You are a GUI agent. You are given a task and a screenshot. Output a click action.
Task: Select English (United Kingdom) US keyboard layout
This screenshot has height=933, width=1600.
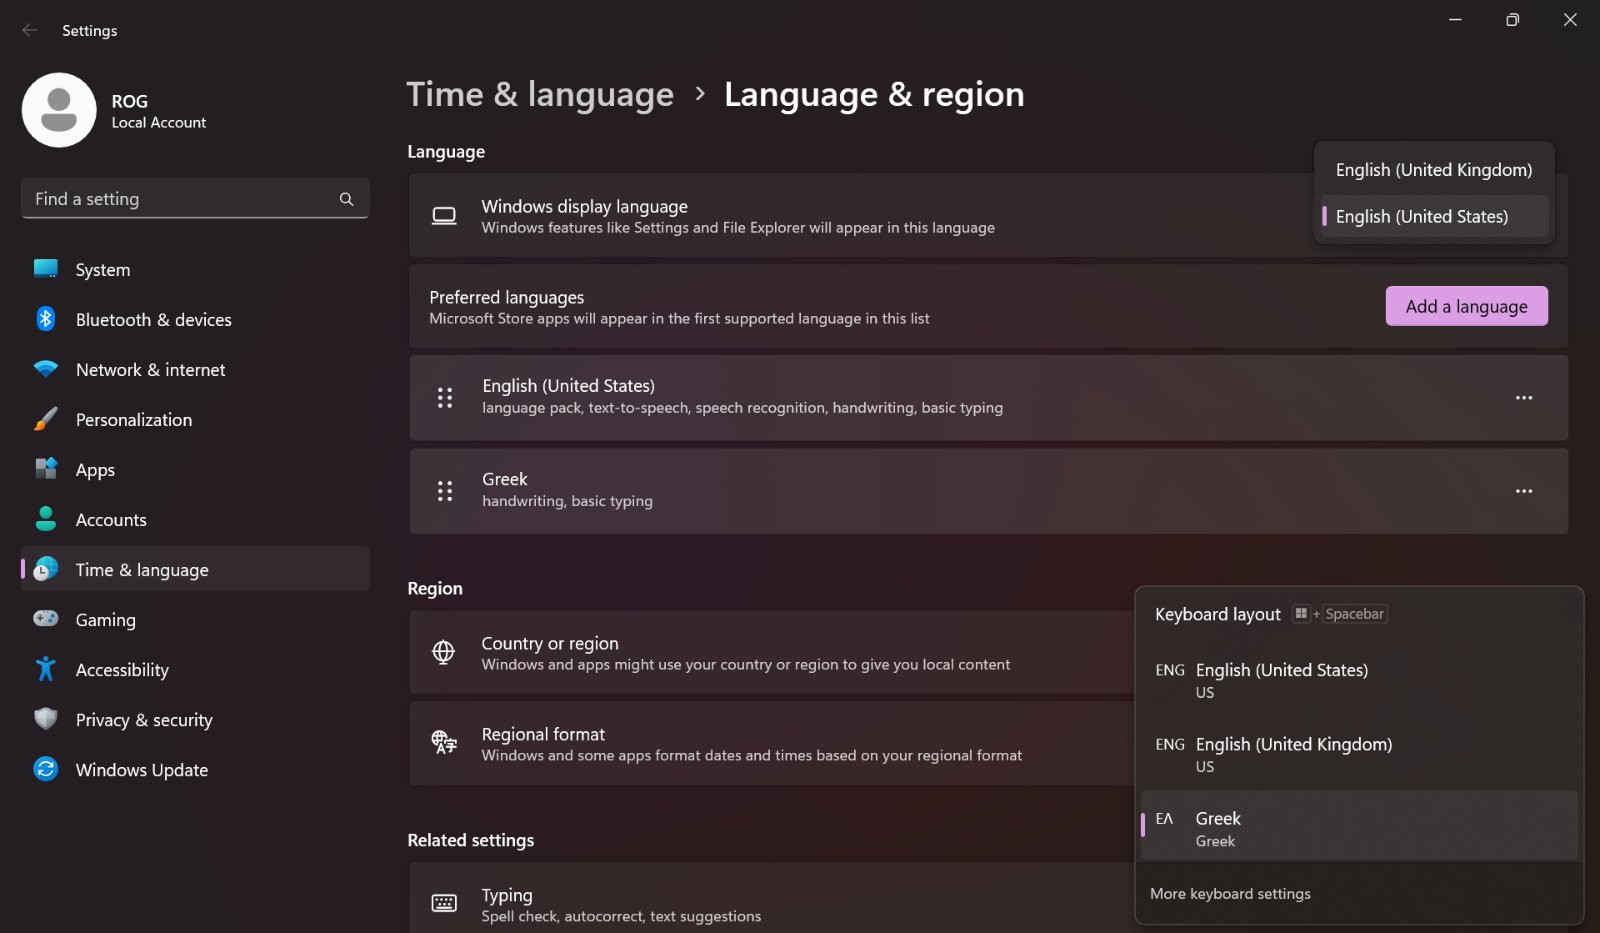point(1359,754)
